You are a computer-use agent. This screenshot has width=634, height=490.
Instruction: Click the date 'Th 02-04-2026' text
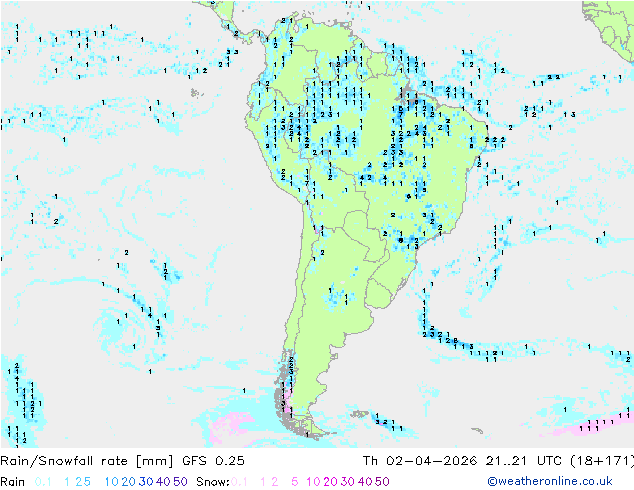point(420,460)
